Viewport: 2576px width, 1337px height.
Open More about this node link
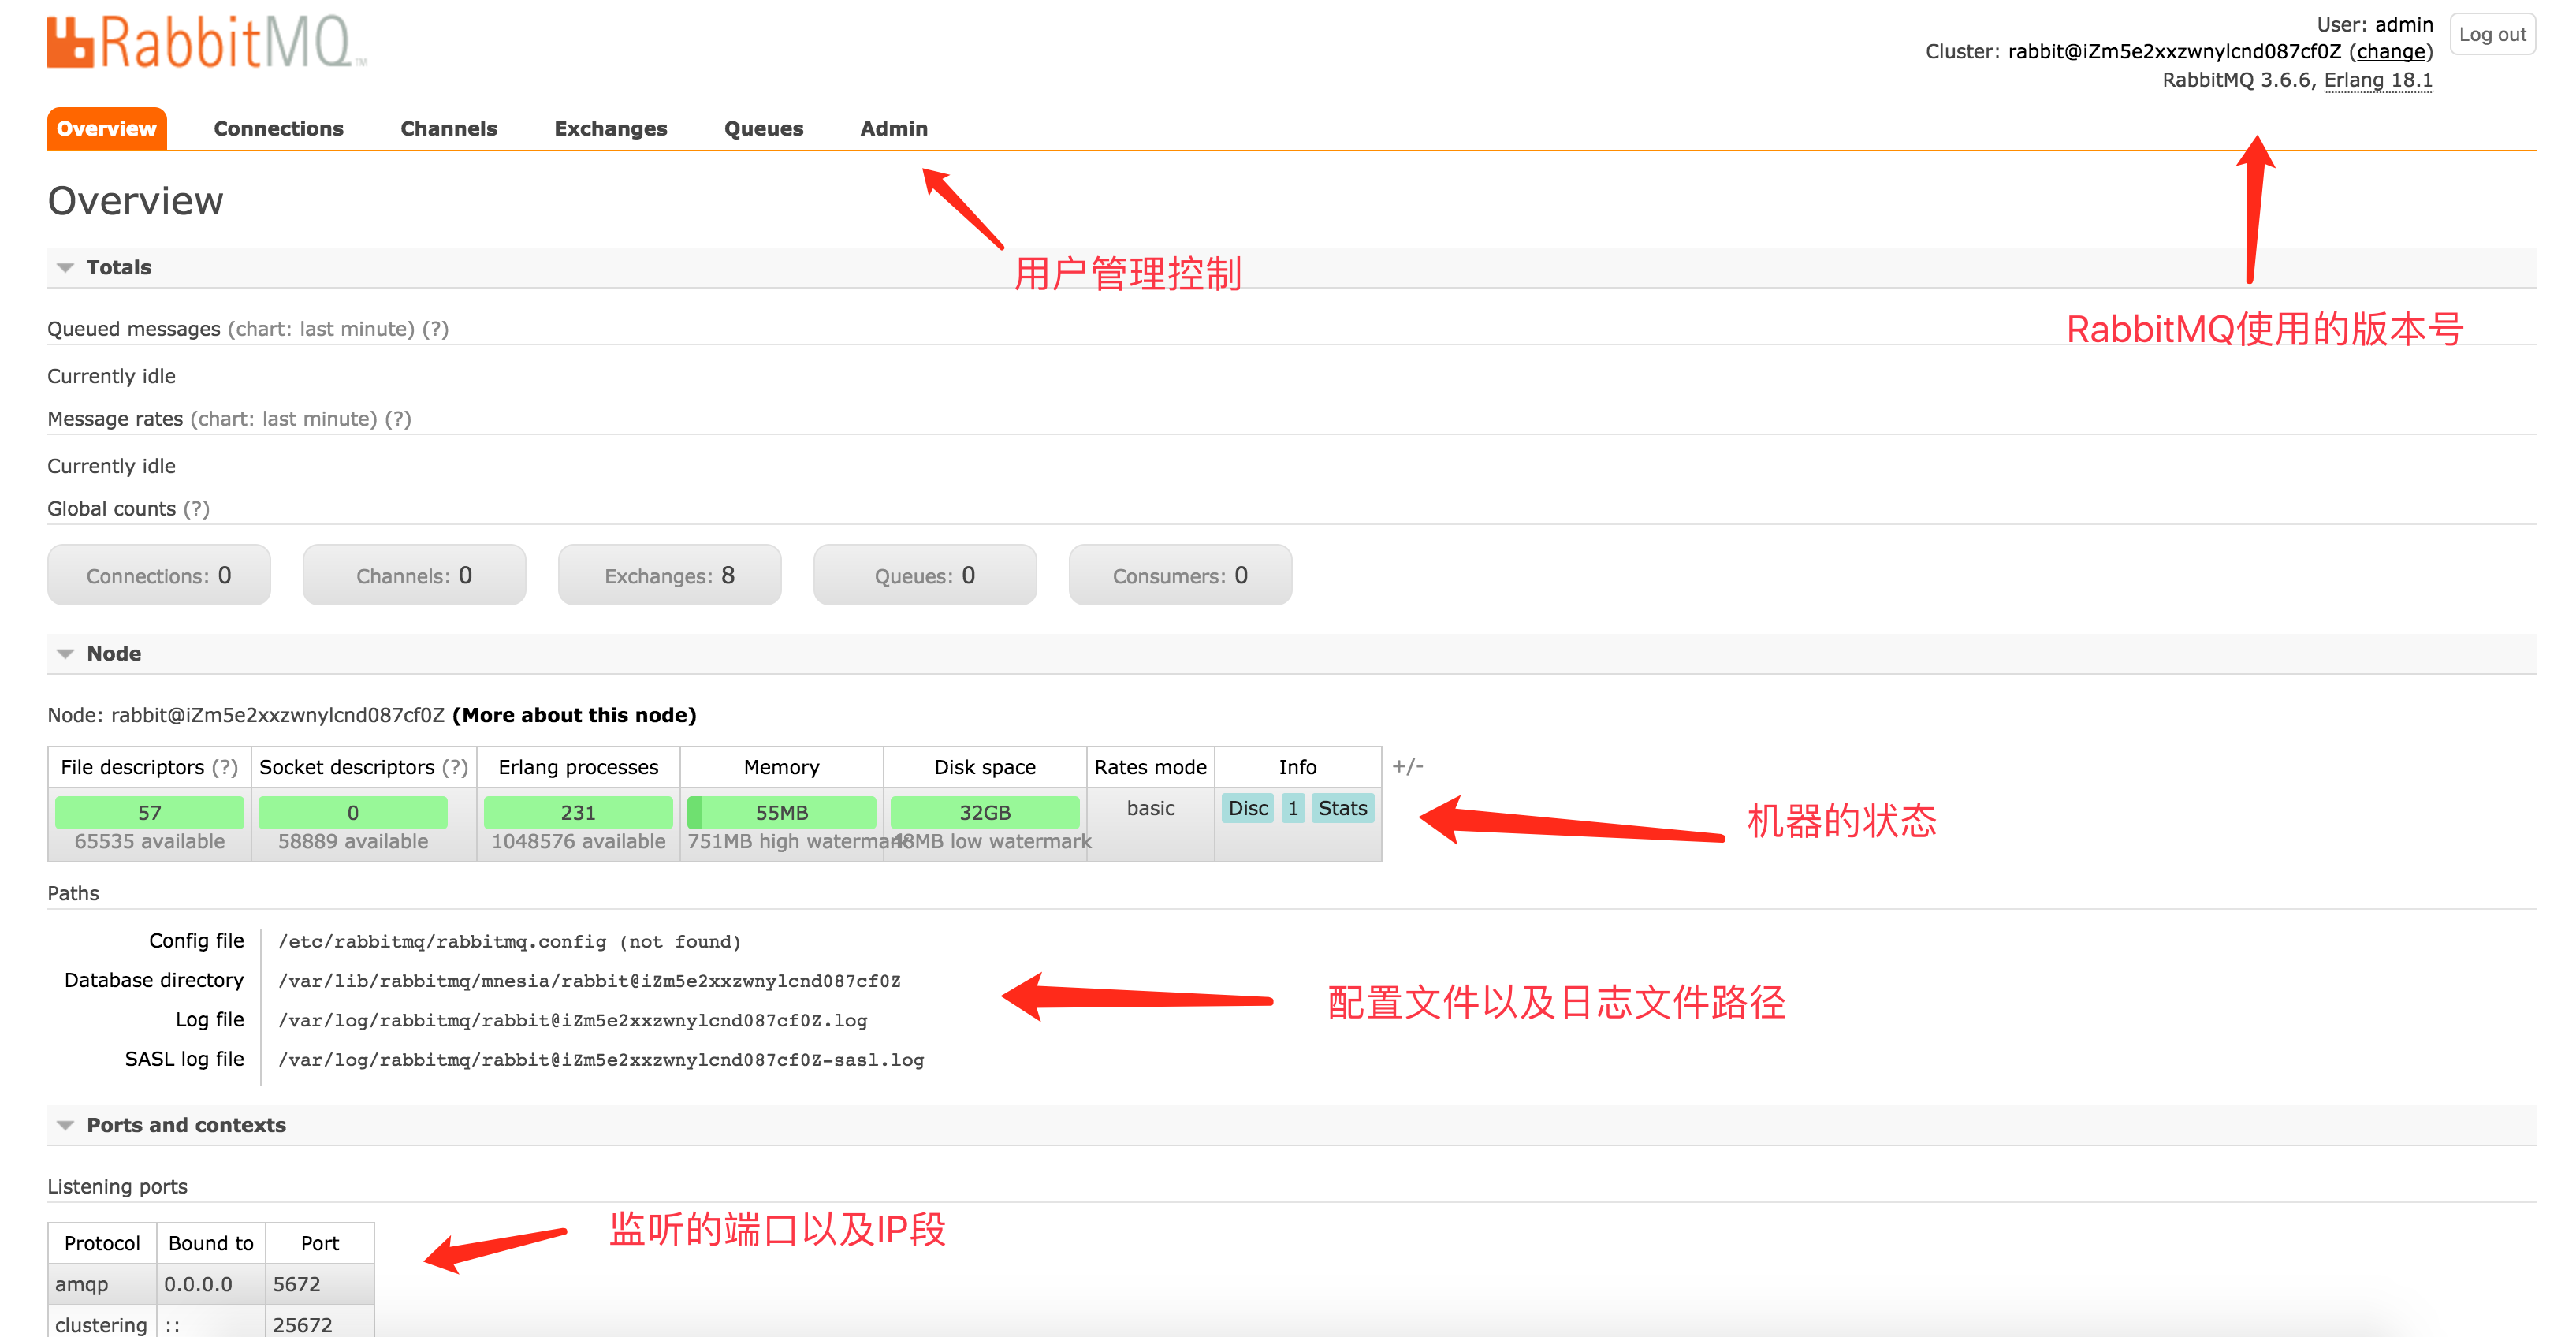point(574,715)
